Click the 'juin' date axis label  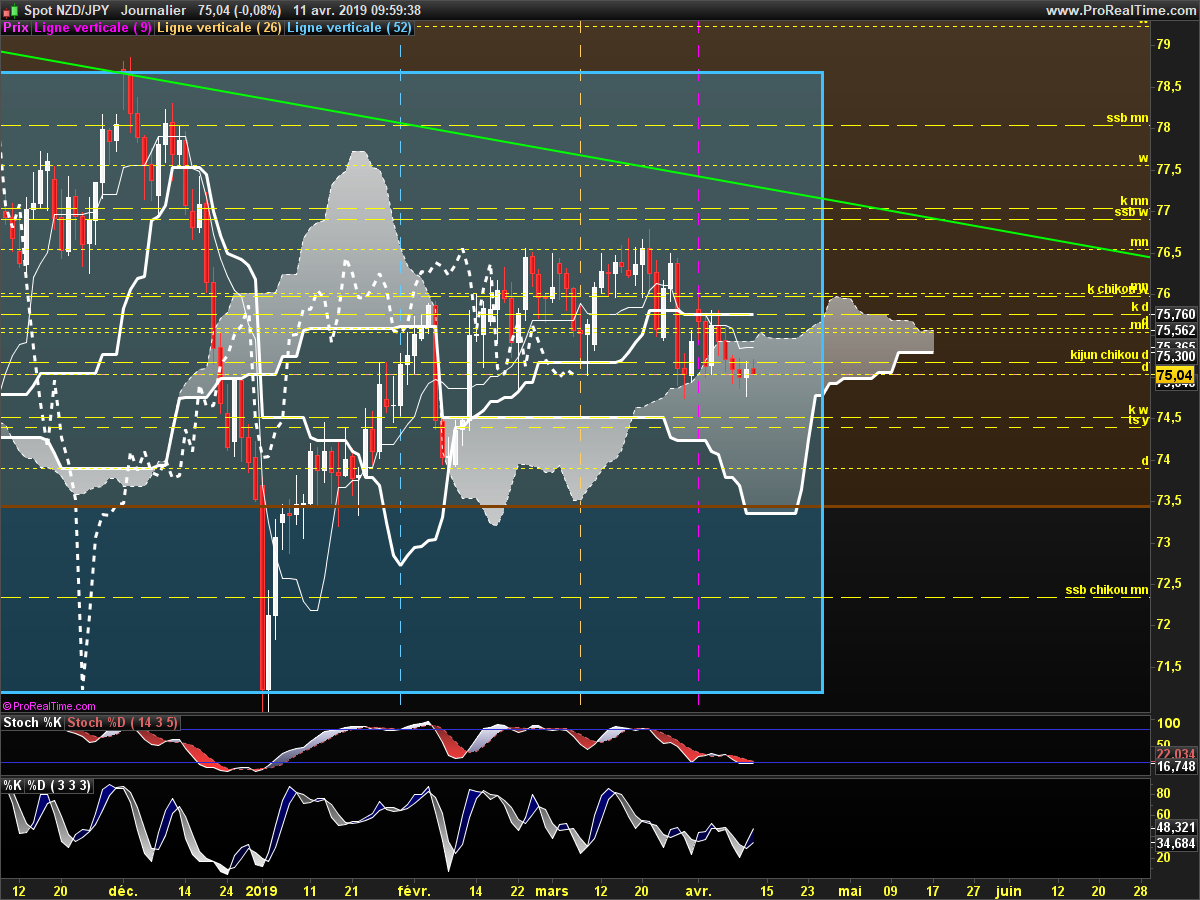pyautogui.click(x=1009, y=890)
